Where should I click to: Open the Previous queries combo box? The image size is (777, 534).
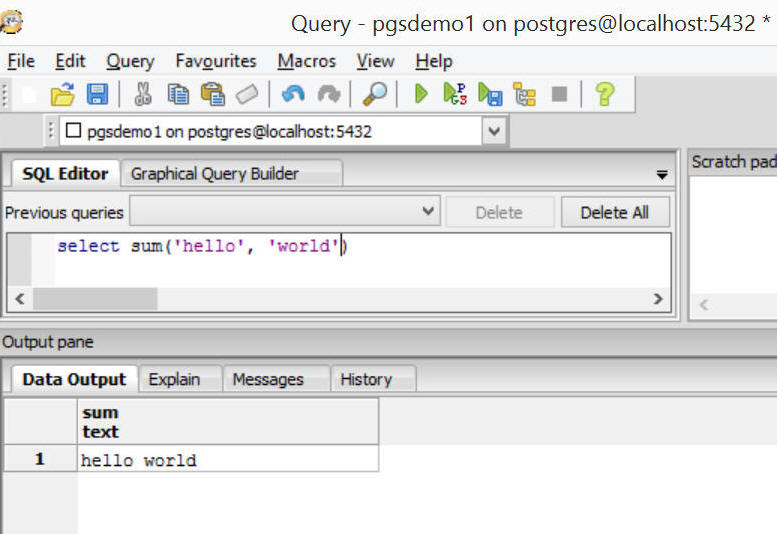tap(284, 211)
